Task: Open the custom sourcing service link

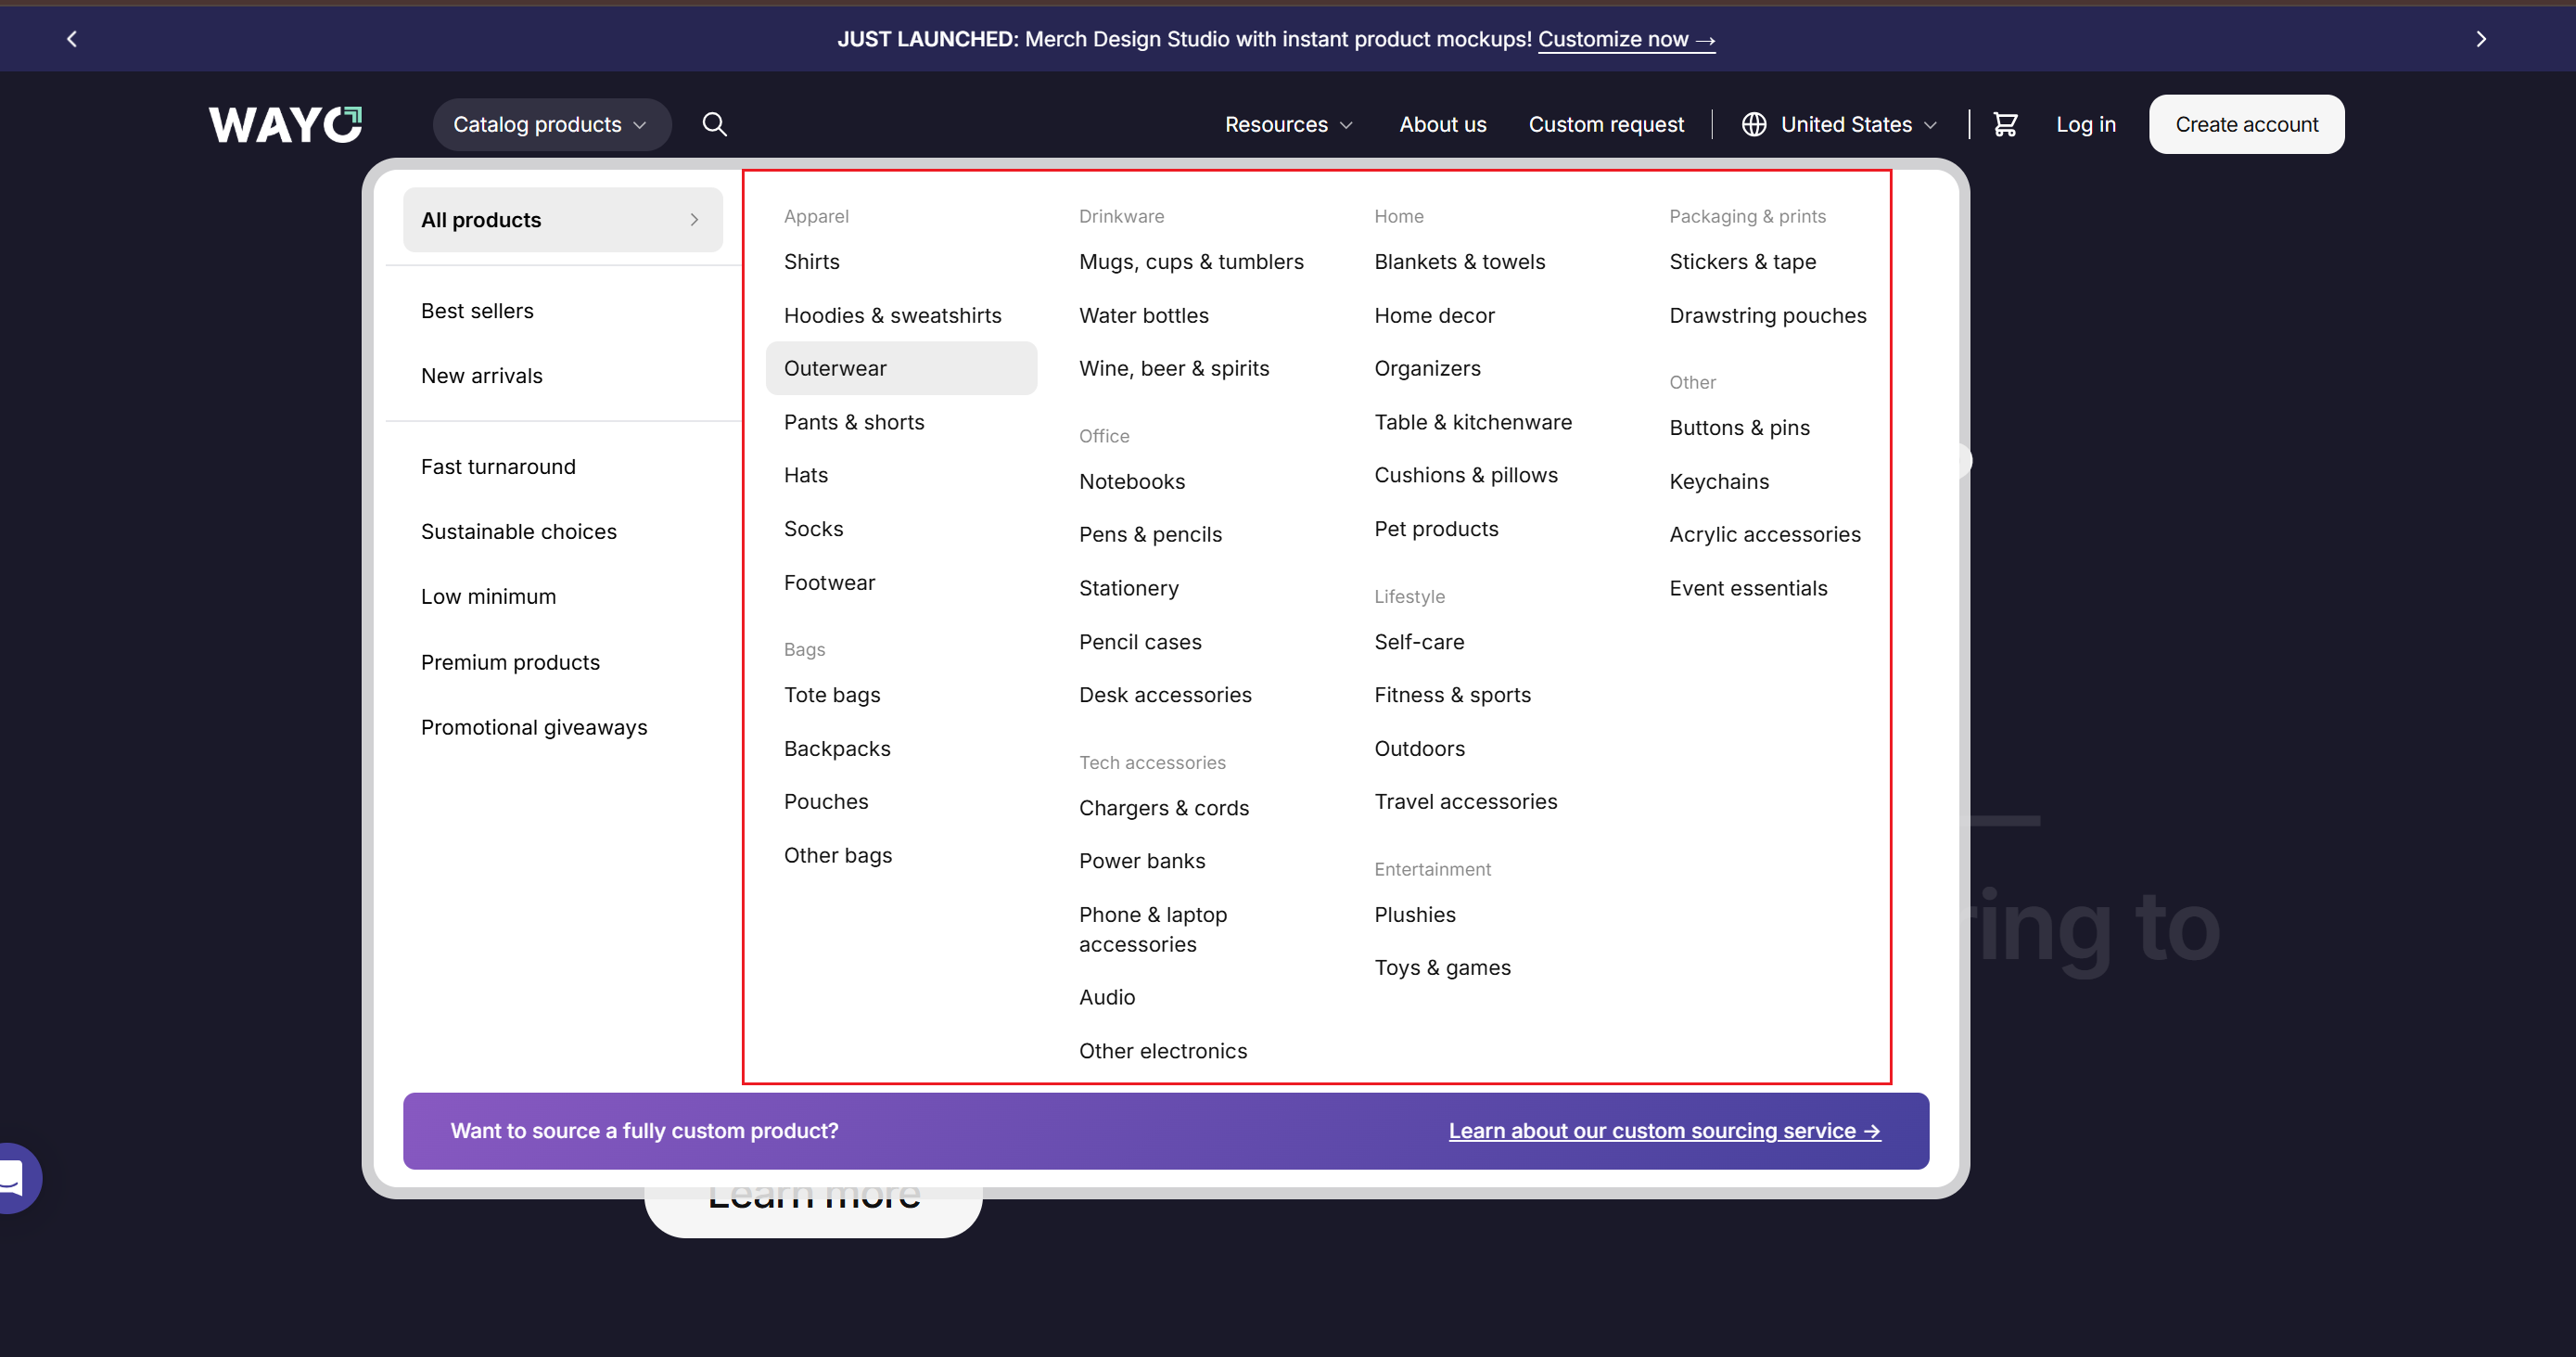Action: pyautogui.click(x=1664, y=1130)
